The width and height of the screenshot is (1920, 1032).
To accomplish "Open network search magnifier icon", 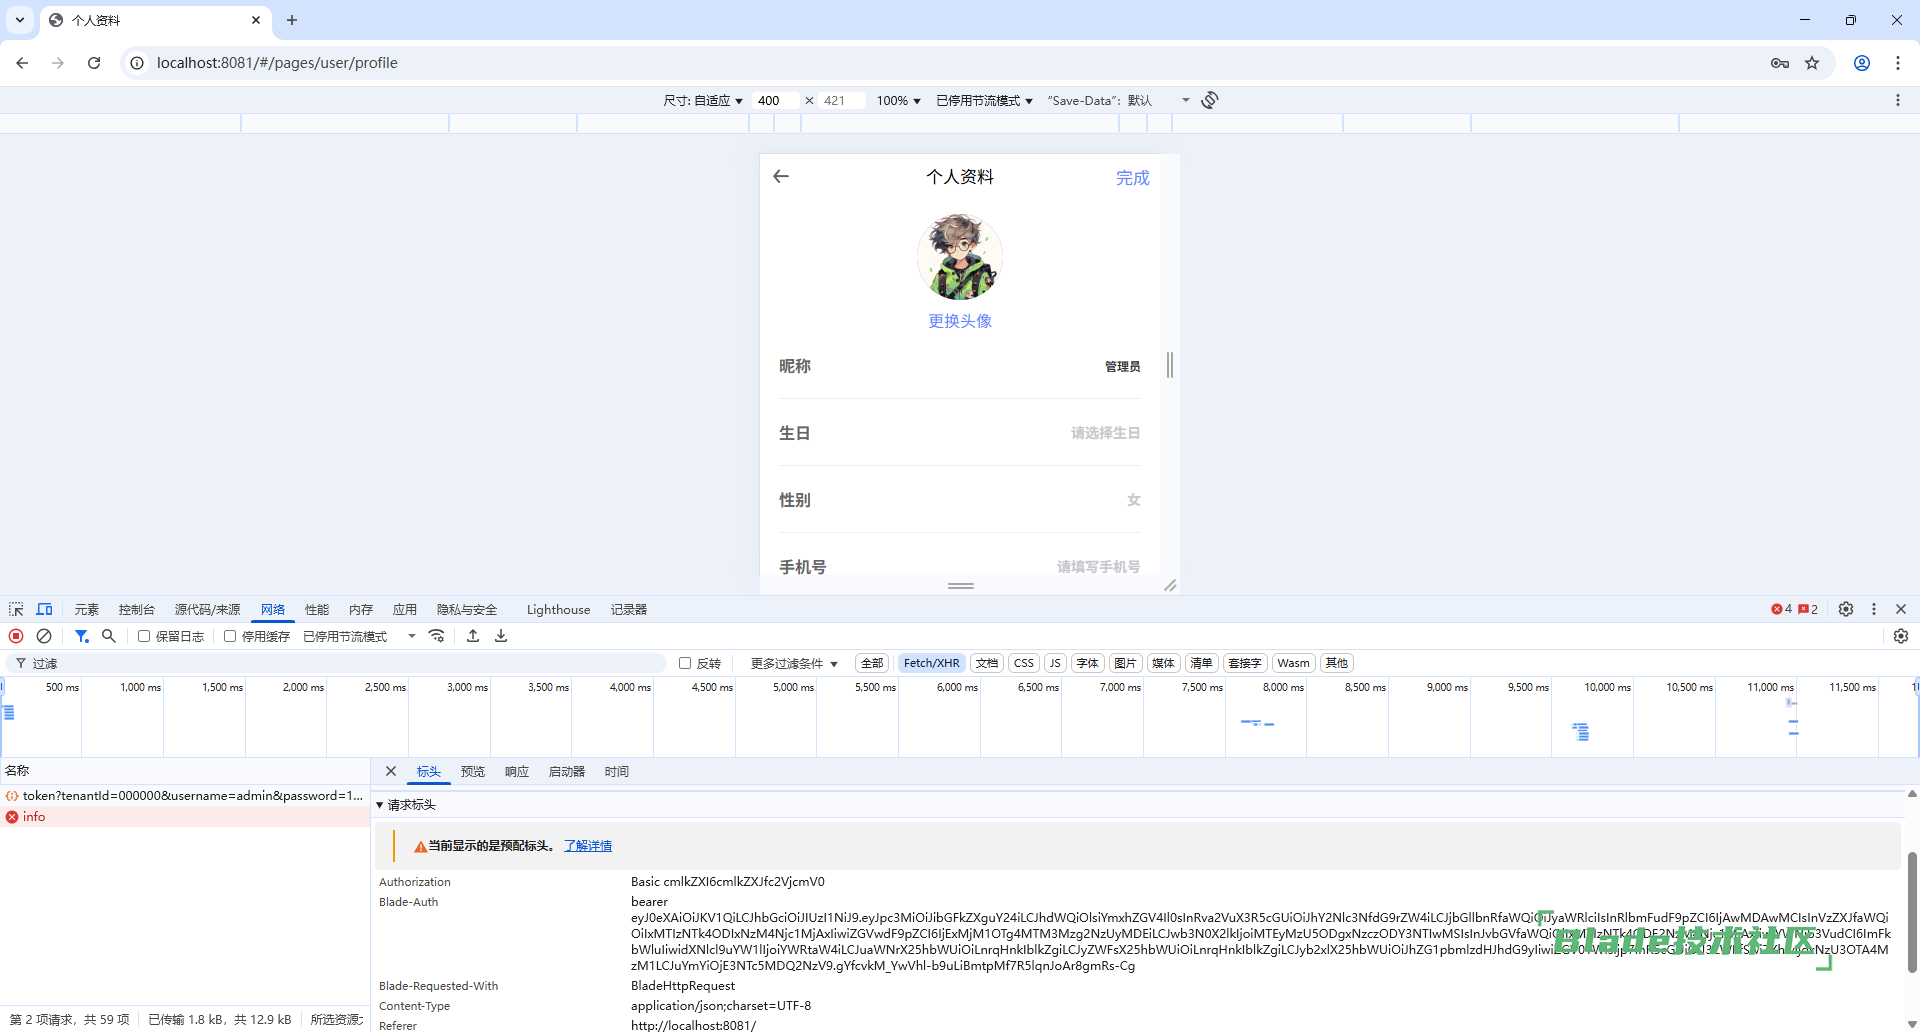I will coord(109,636).
